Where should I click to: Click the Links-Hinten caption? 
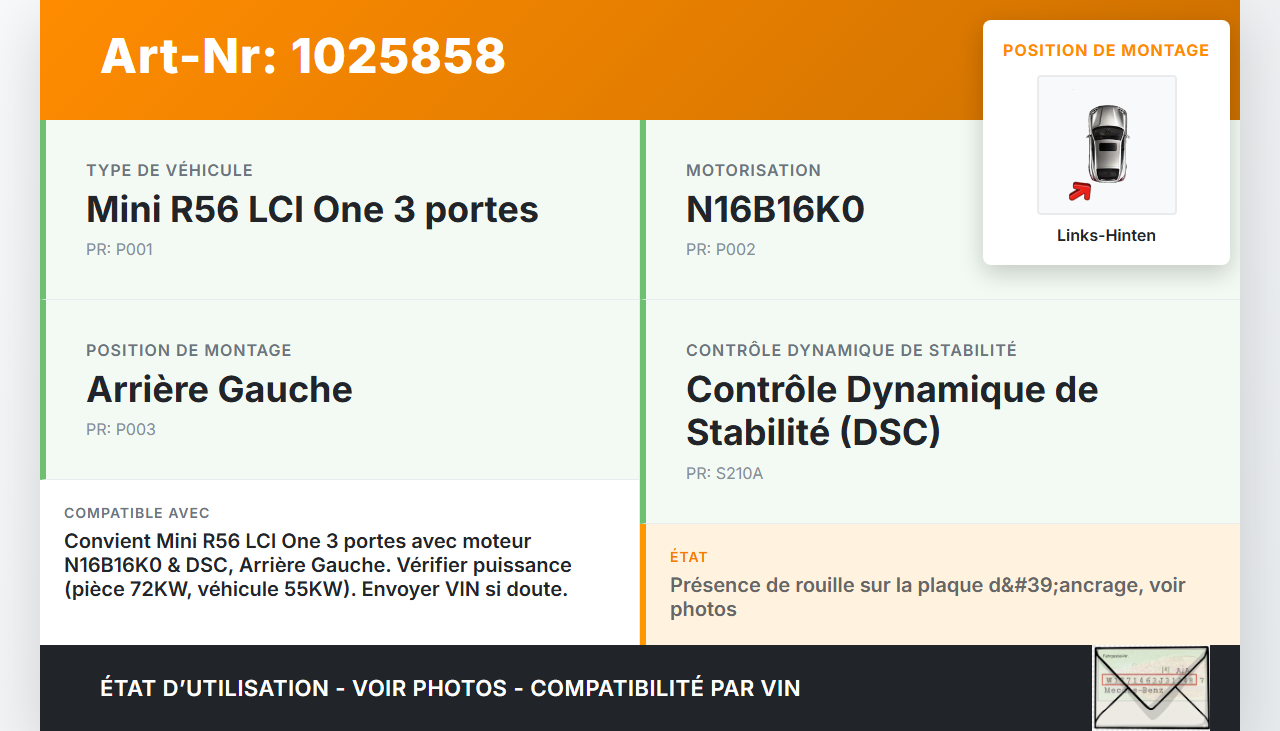[1106, 235]
